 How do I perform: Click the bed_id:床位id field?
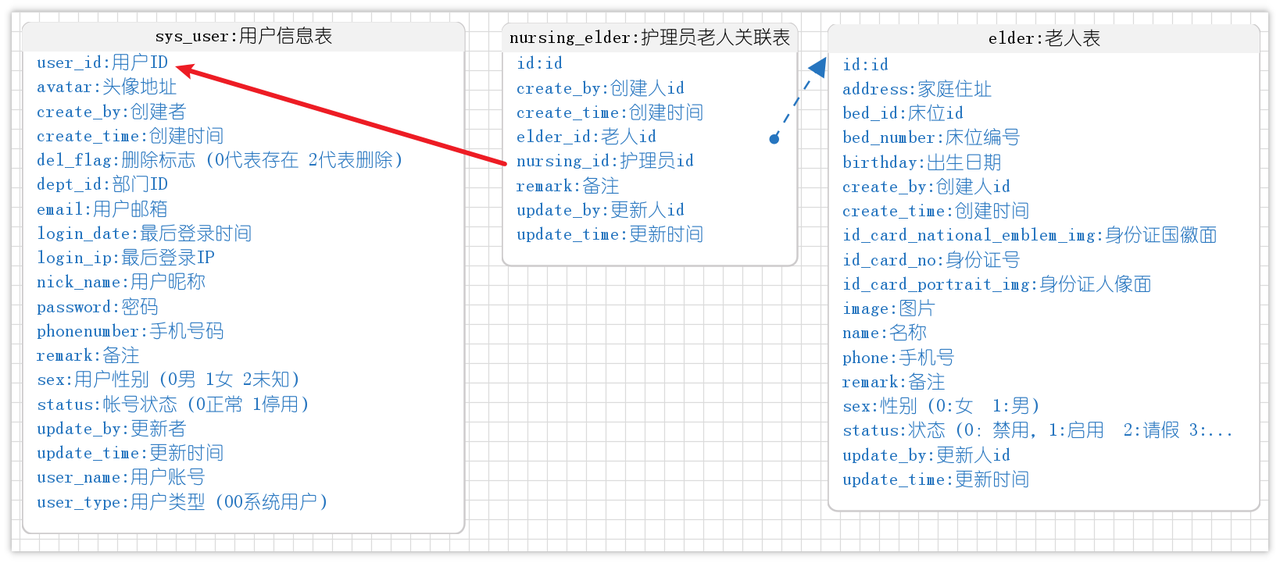(903, 113)
